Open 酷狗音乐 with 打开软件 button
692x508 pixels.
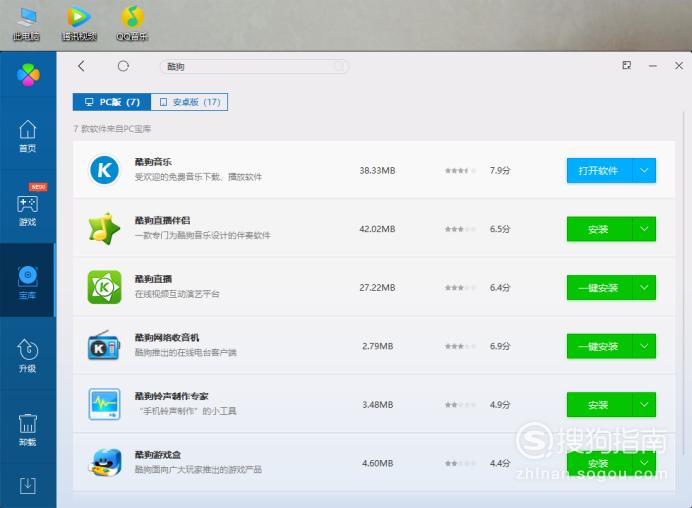pos(599,170)
